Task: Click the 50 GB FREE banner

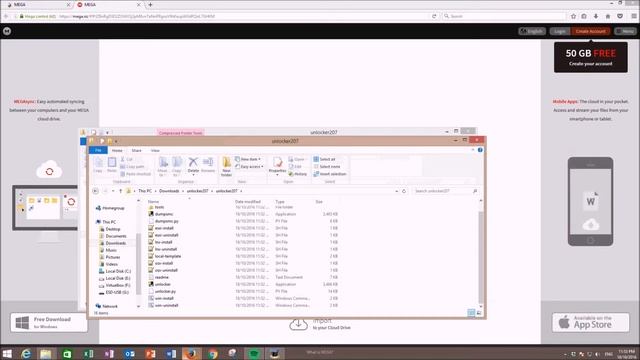Action: [591, 57]
